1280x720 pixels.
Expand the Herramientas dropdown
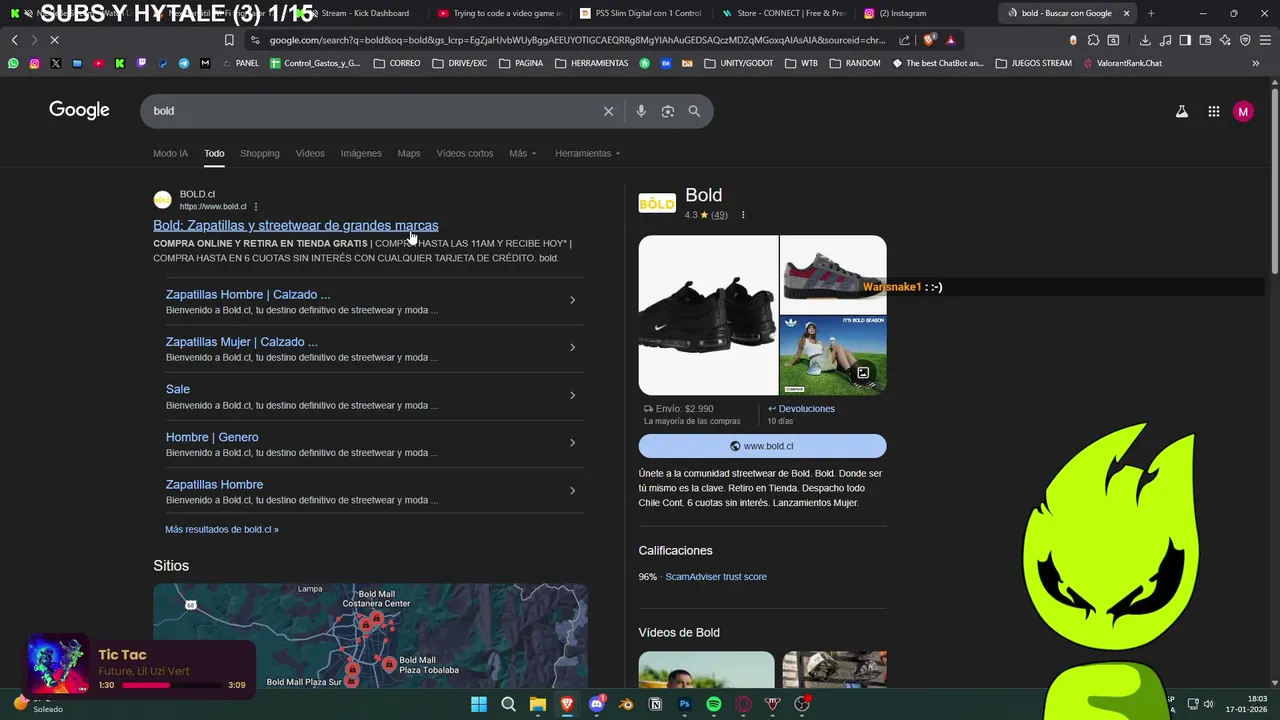(x=588, y=153)
